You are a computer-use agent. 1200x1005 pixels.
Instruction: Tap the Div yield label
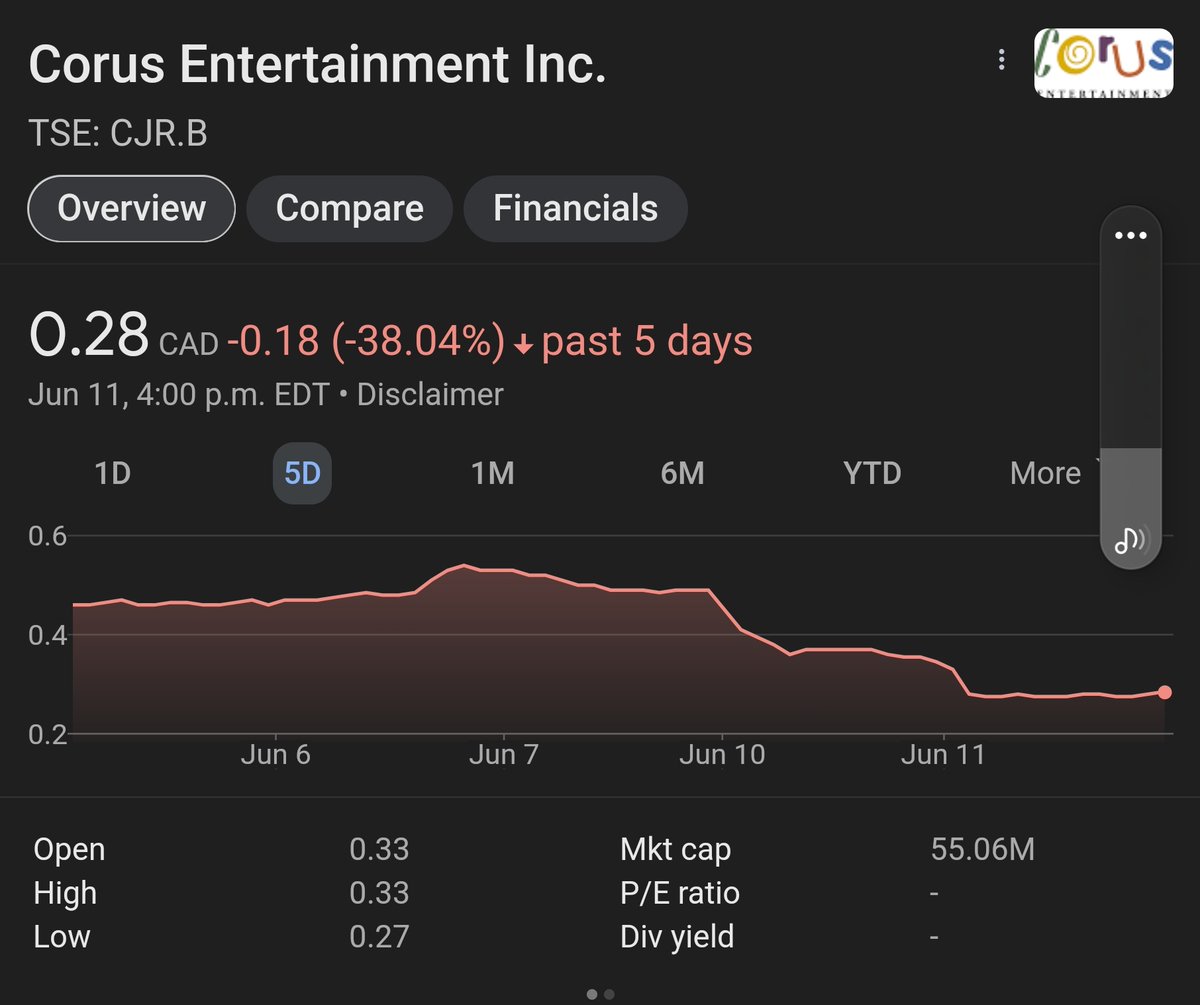pyautogui.click(x=677, y=937)
